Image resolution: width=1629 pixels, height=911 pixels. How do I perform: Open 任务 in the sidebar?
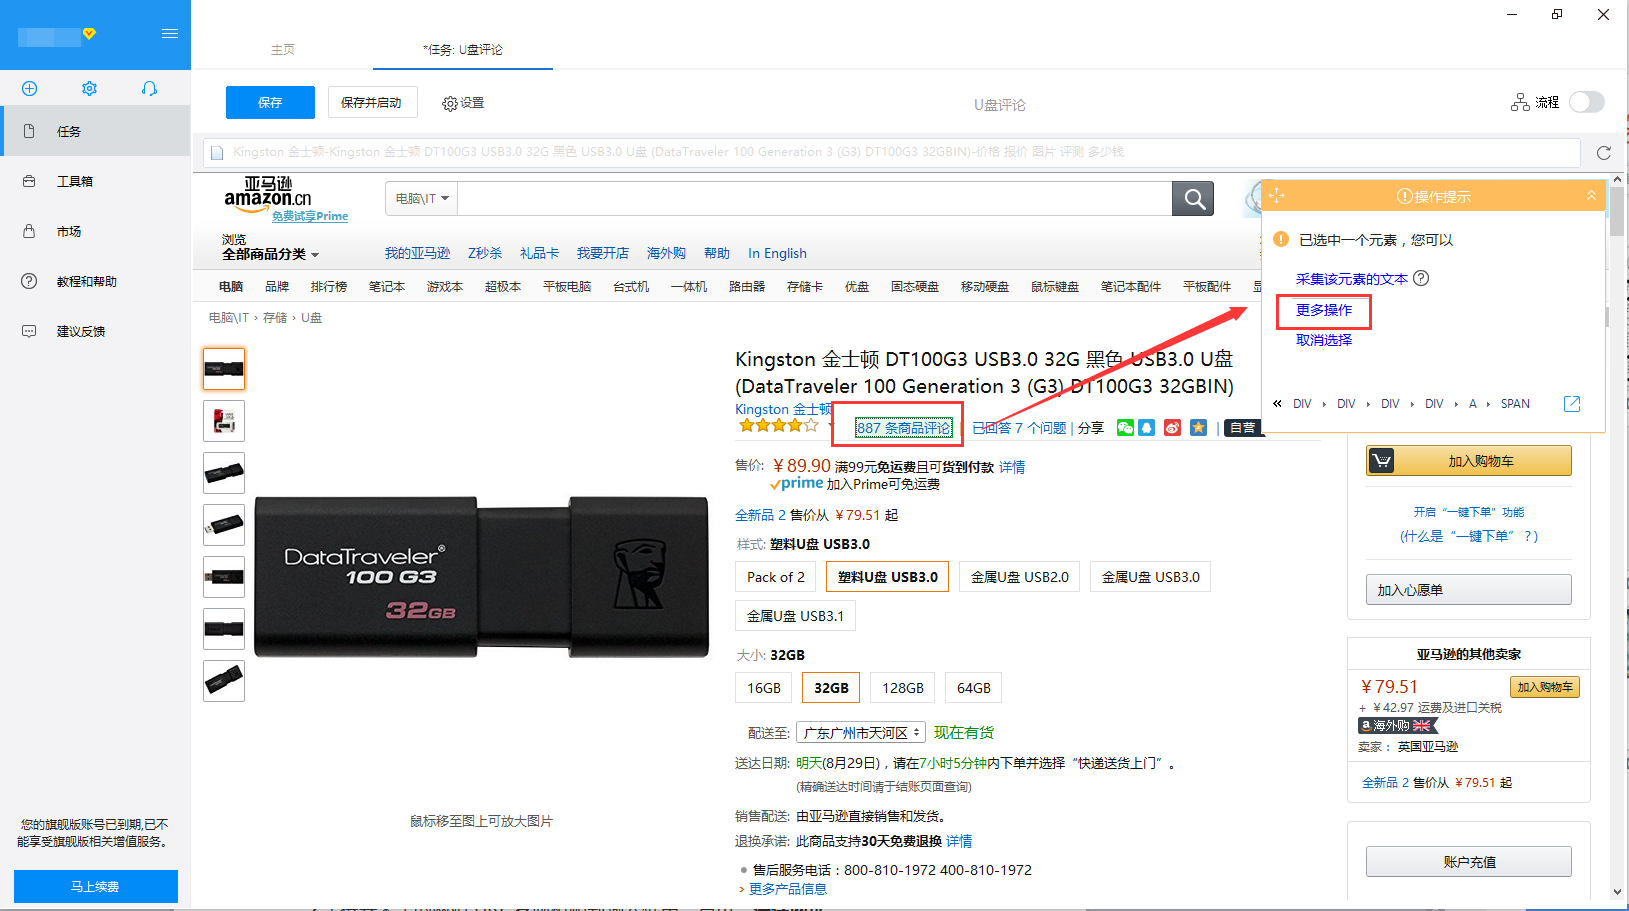pyautogui.click(x=95, y=131)
